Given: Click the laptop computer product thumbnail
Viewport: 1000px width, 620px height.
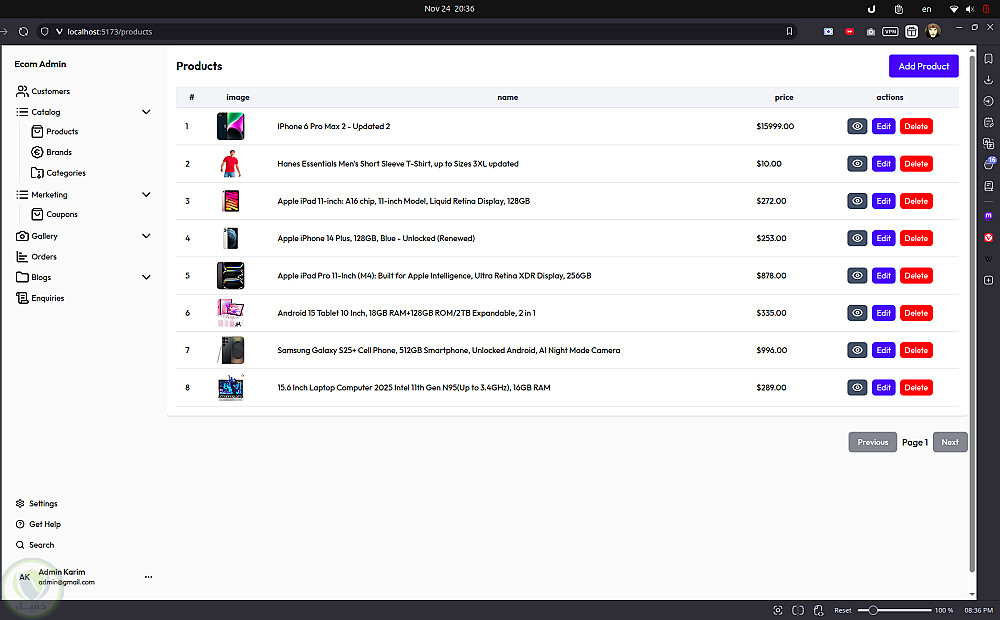Looking at the screenshot, I should coord(230,387).
